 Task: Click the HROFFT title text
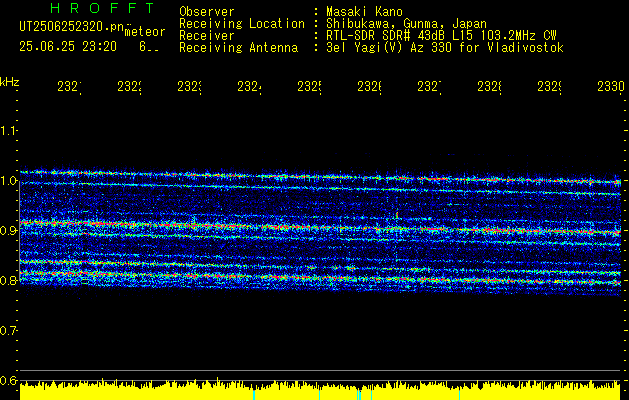(103, 8)
